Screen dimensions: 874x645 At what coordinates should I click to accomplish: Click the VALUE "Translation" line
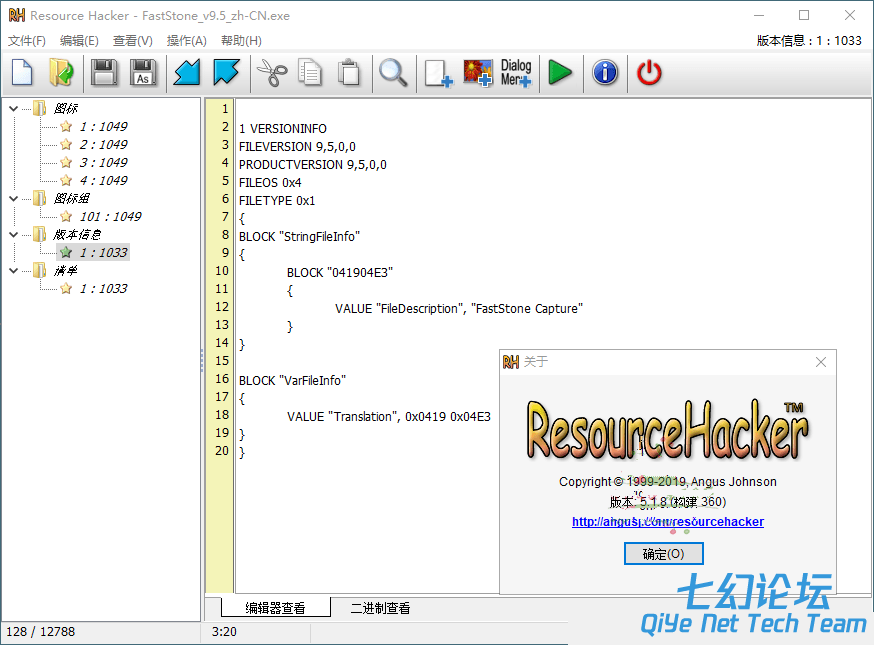point(389,416)
